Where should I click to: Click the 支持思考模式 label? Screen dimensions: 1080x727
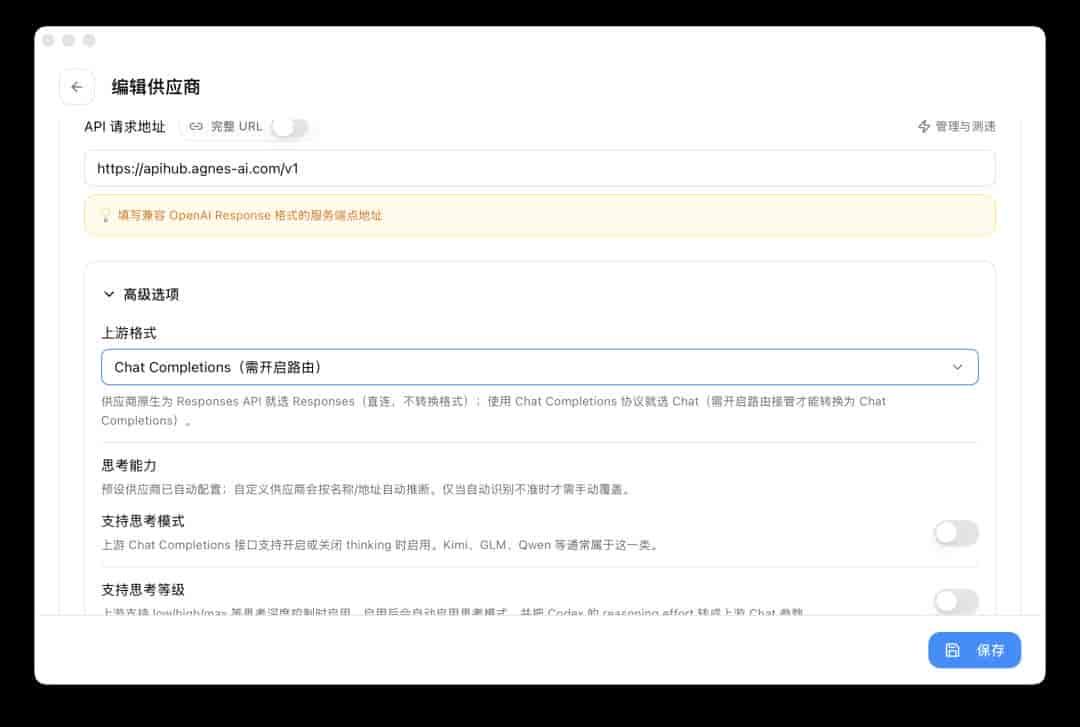click(143, 521)
